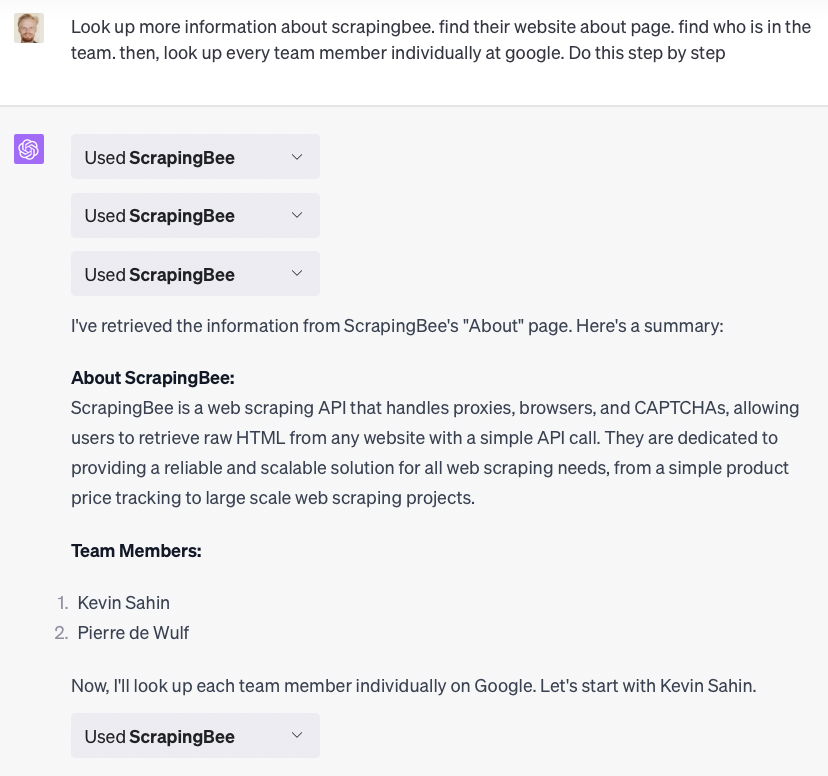The image size is (828, 776).
Task: Toggle open the third ScrapingBee request details
Action: coord(195,273)
